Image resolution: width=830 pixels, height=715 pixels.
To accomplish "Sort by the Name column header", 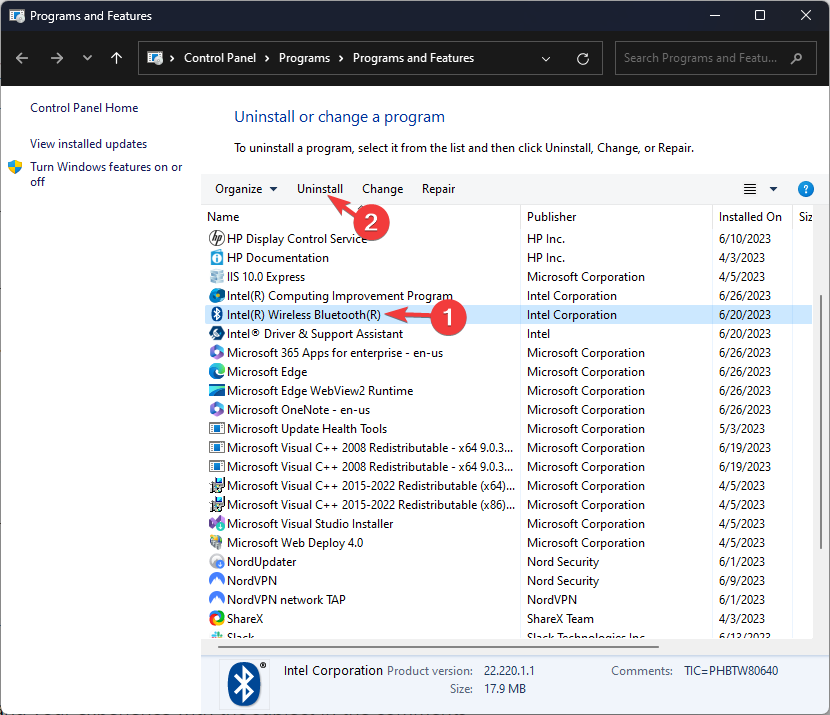I will point(223,217).
